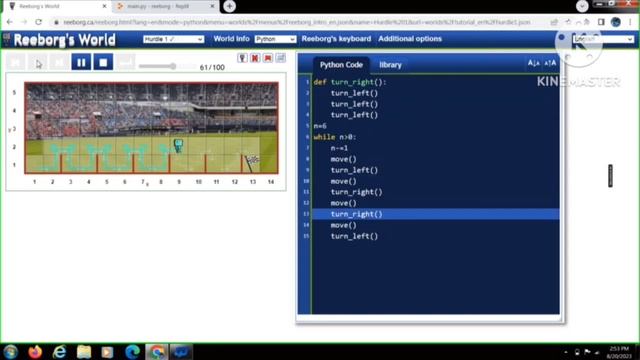Decrease editor font size
This screenshot has height=360, width=640.
click(x=533, y=63)
